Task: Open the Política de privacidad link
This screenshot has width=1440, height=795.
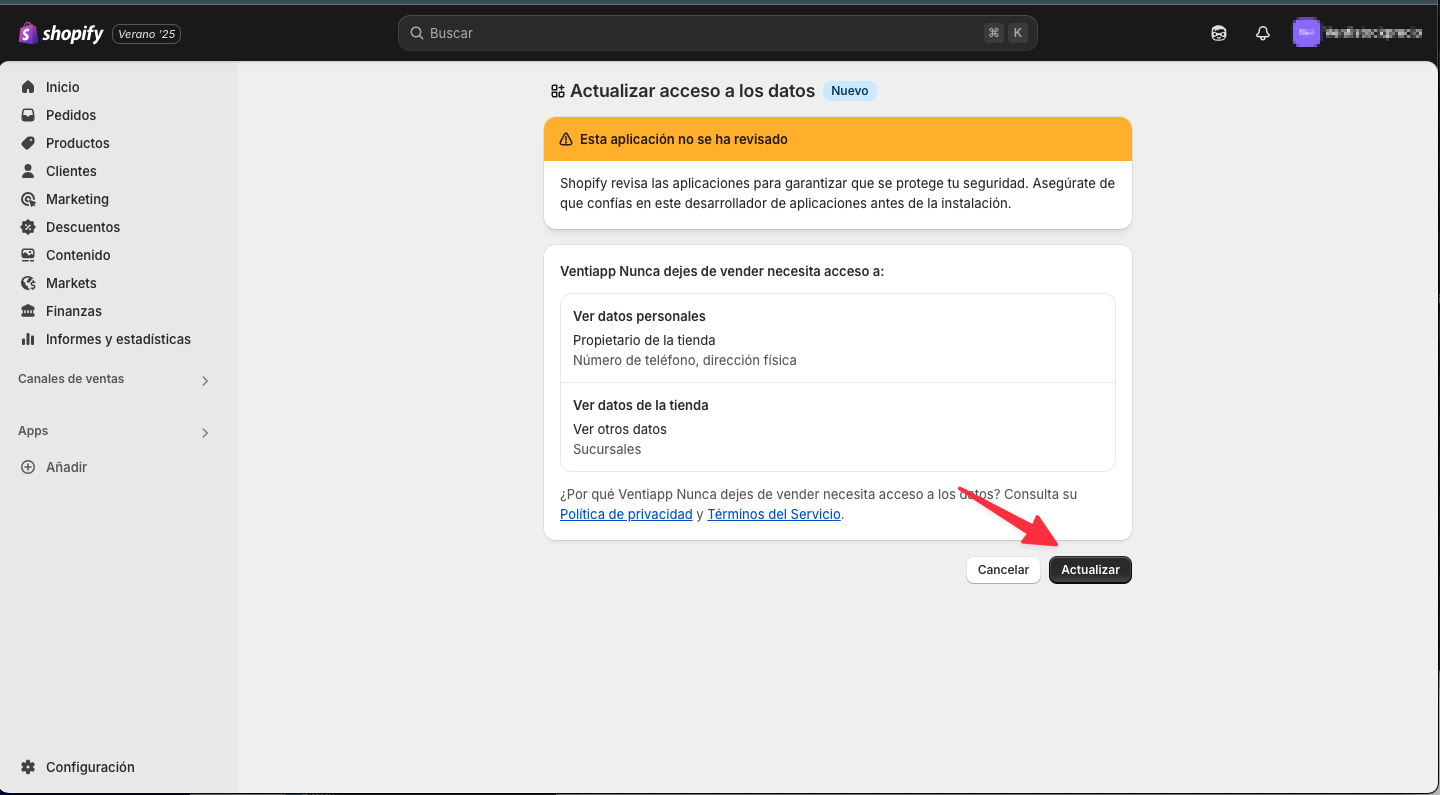Action: pos(626,514)
